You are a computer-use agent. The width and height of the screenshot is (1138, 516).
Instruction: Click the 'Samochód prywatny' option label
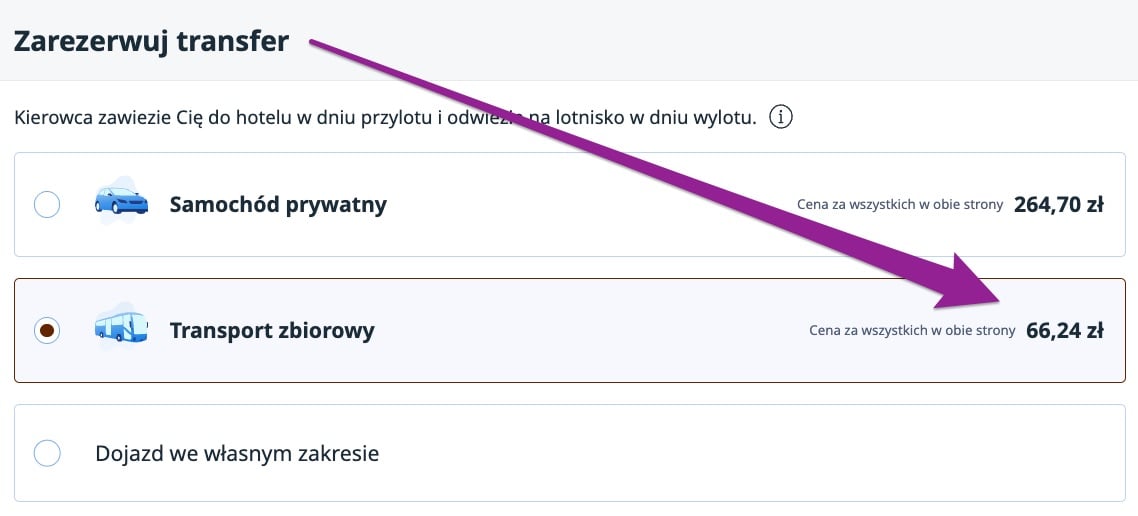tap(278, 205)
